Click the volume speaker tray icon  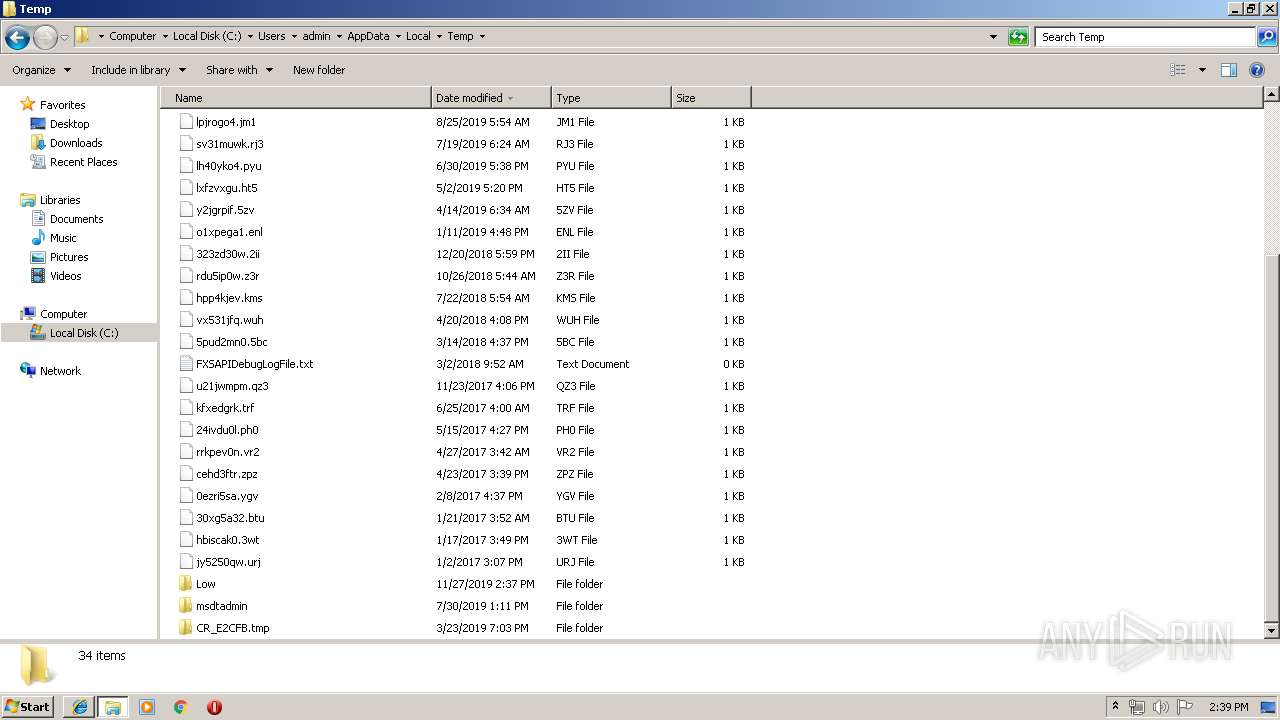click(x=1161, y=707)
